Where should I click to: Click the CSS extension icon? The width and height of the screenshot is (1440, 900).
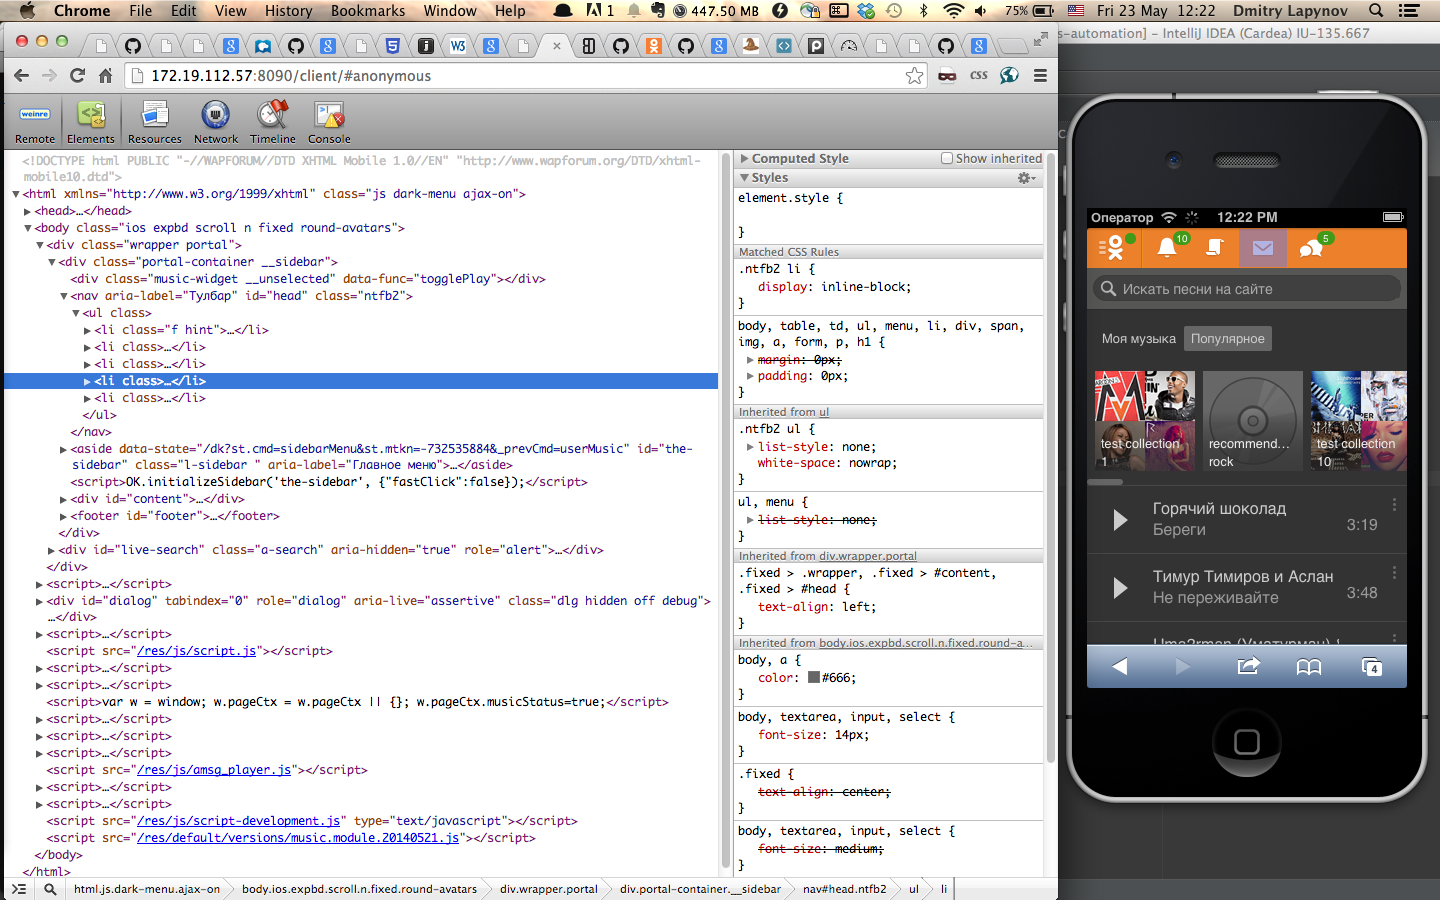pyautogui.click(x=978, y=75)
